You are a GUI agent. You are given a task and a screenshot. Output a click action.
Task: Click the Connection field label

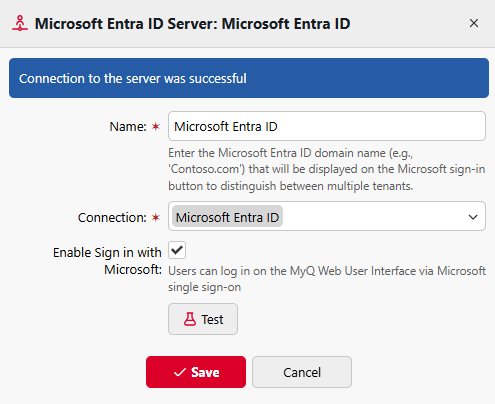click(112, 217)
